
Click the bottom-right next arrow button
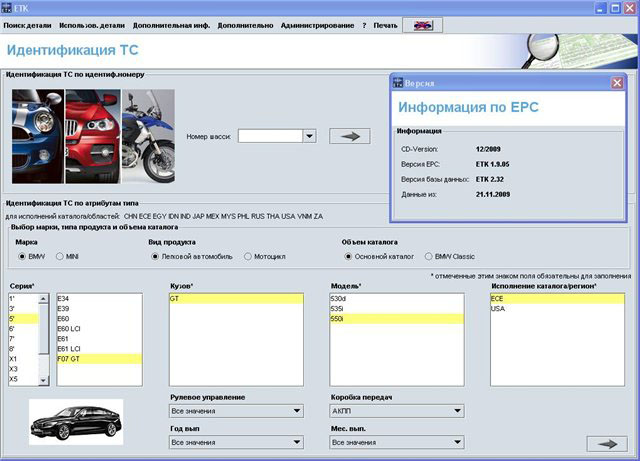[x=605, y=443]
